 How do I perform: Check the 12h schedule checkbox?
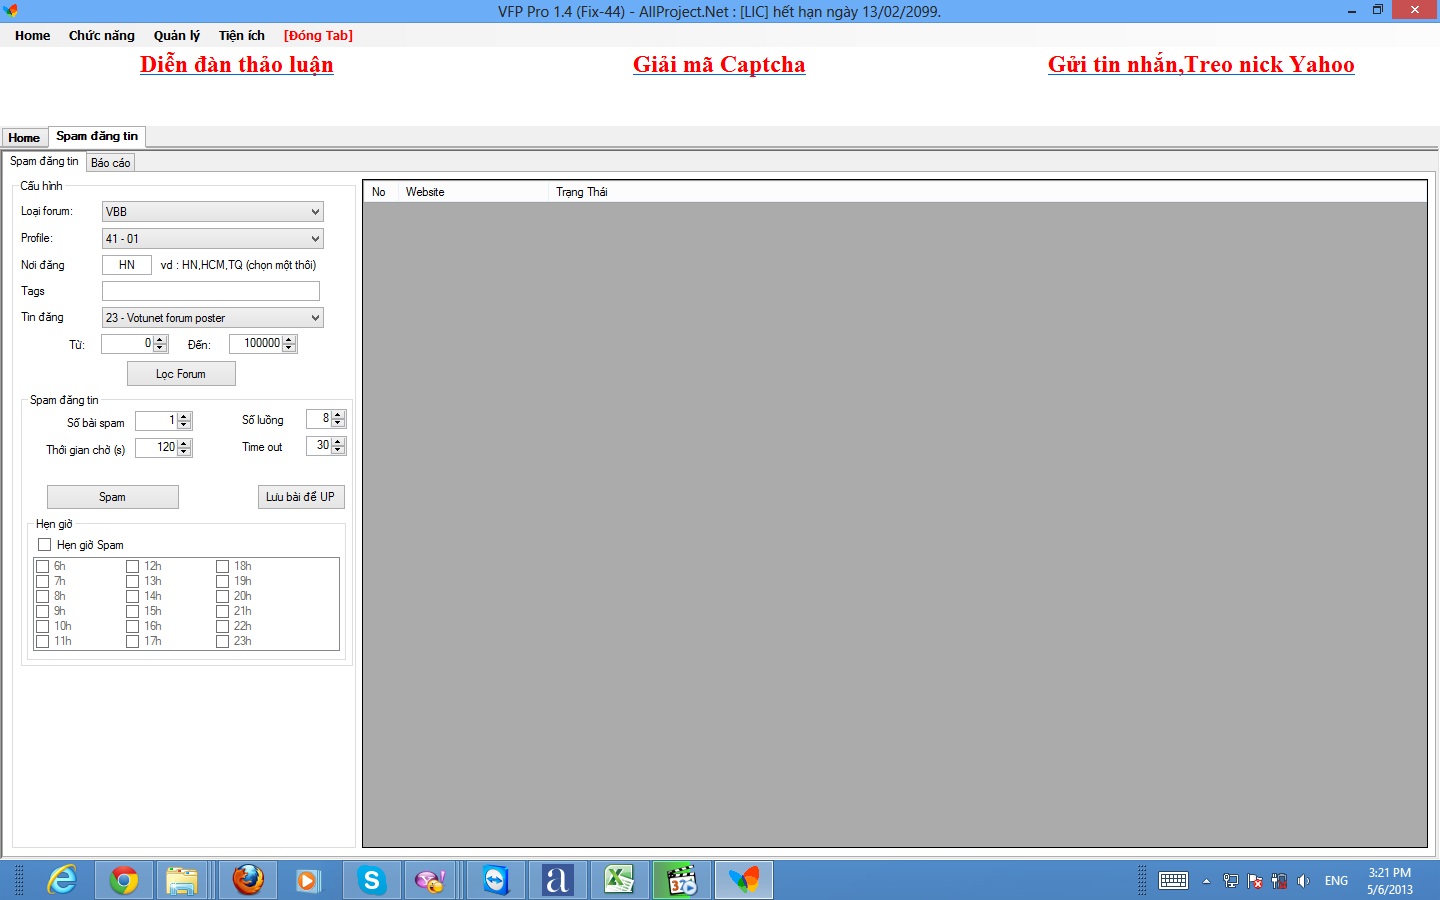[132, 566]
